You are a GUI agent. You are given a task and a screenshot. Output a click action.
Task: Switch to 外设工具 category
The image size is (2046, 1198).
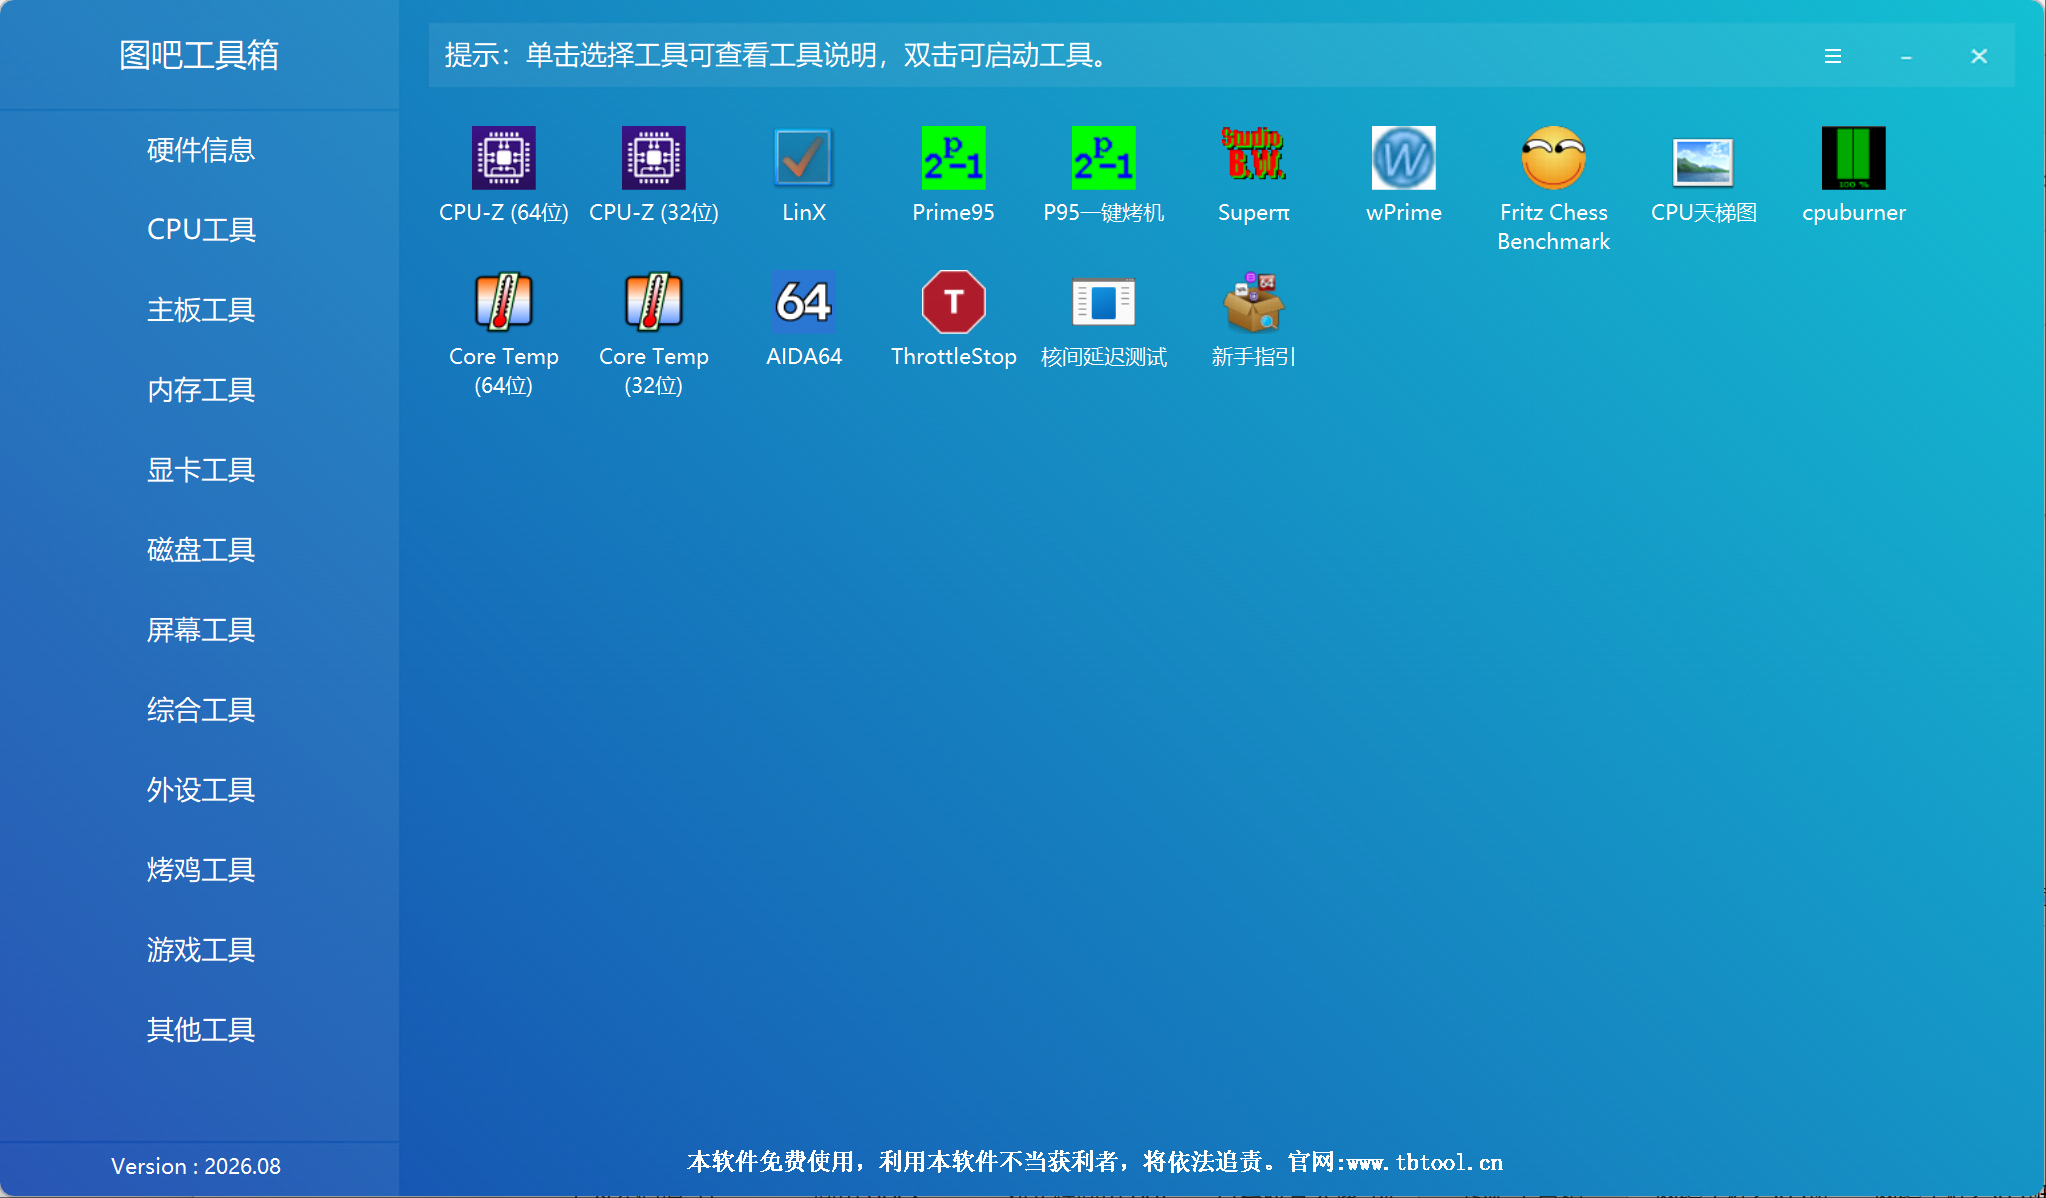pyautogui.click(x=201, y=790)
